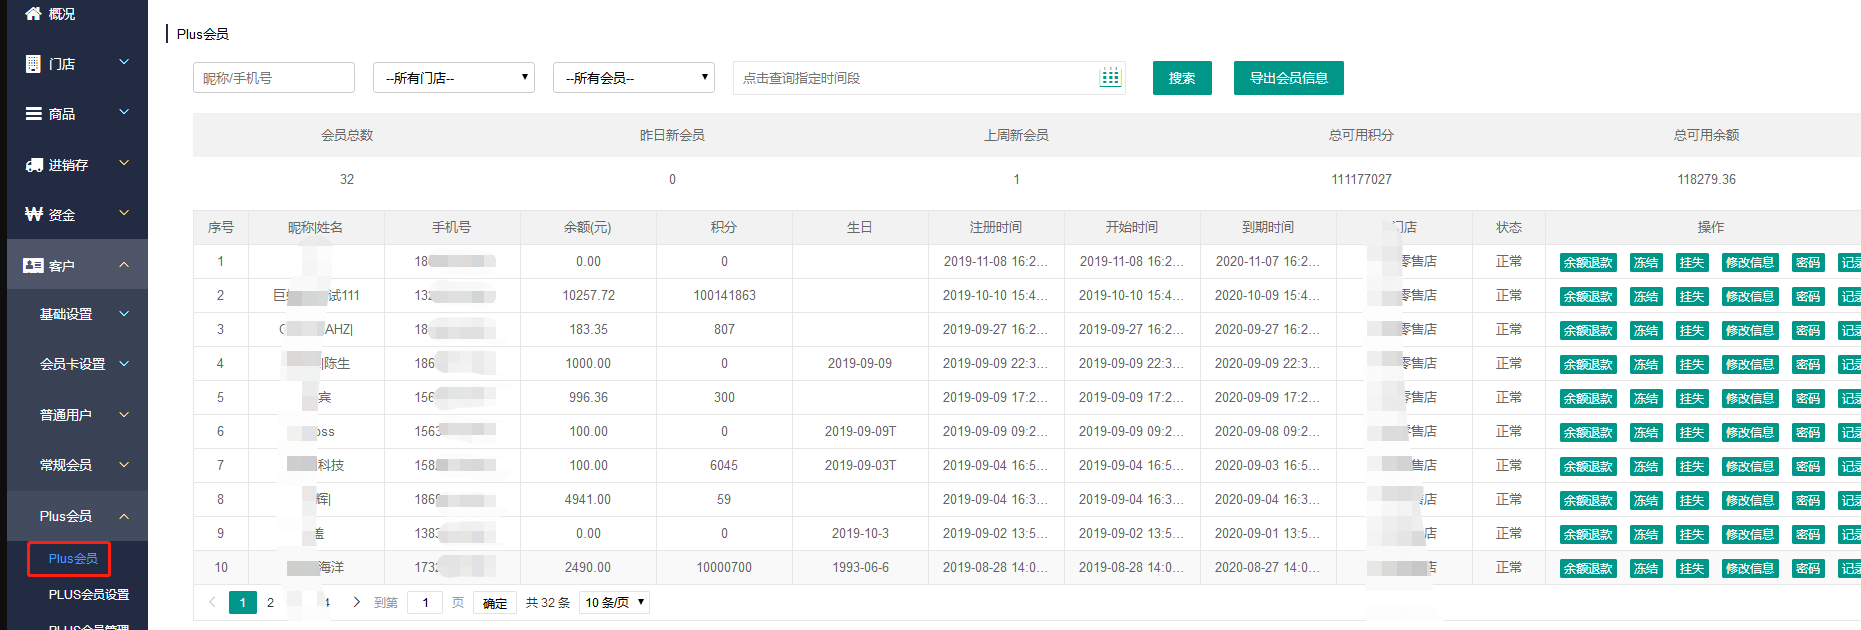
Task: Click the 门店 building icon
Action: click(x=33, y=64)
